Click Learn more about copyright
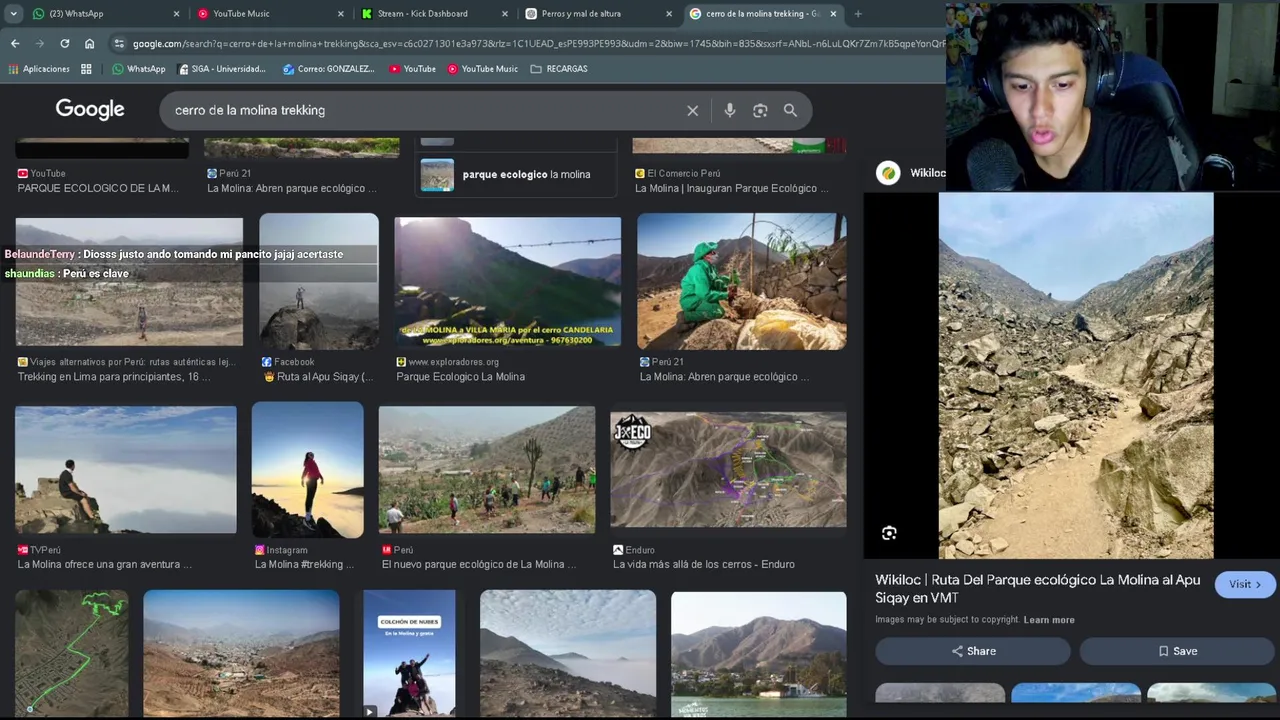Viewport: 1280px width, 720px height. tap(1049, 620)
